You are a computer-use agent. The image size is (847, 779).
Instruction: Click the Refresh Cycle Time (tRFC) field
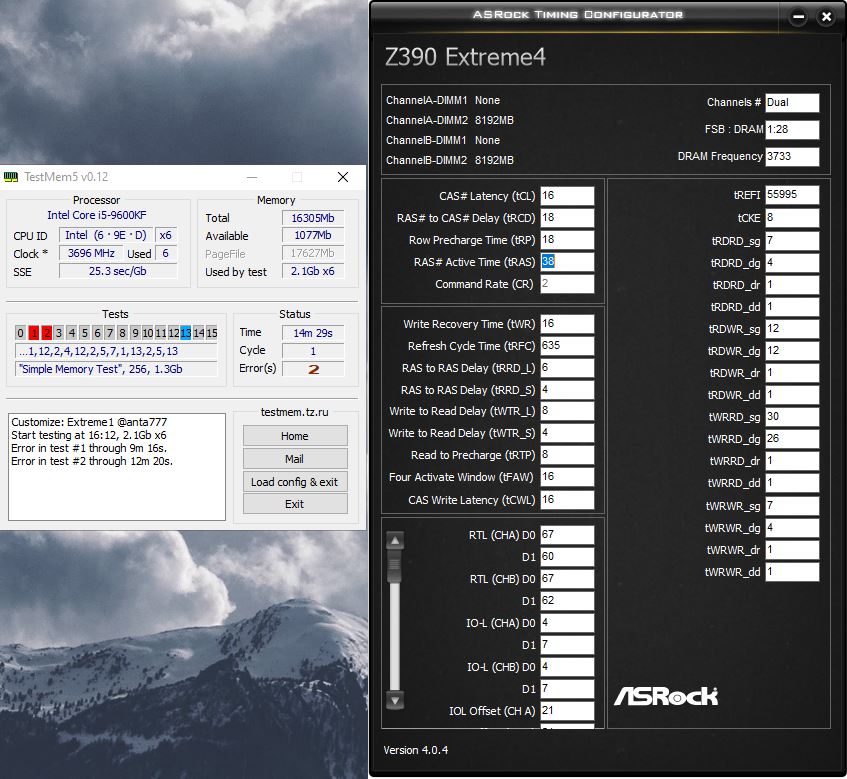click(x=567, y=346)
